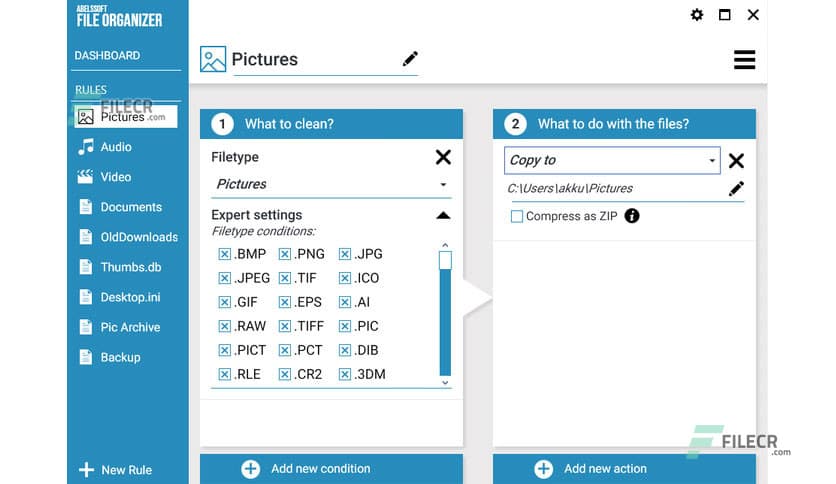Show info about Compress as ZIP

(632, 216)
